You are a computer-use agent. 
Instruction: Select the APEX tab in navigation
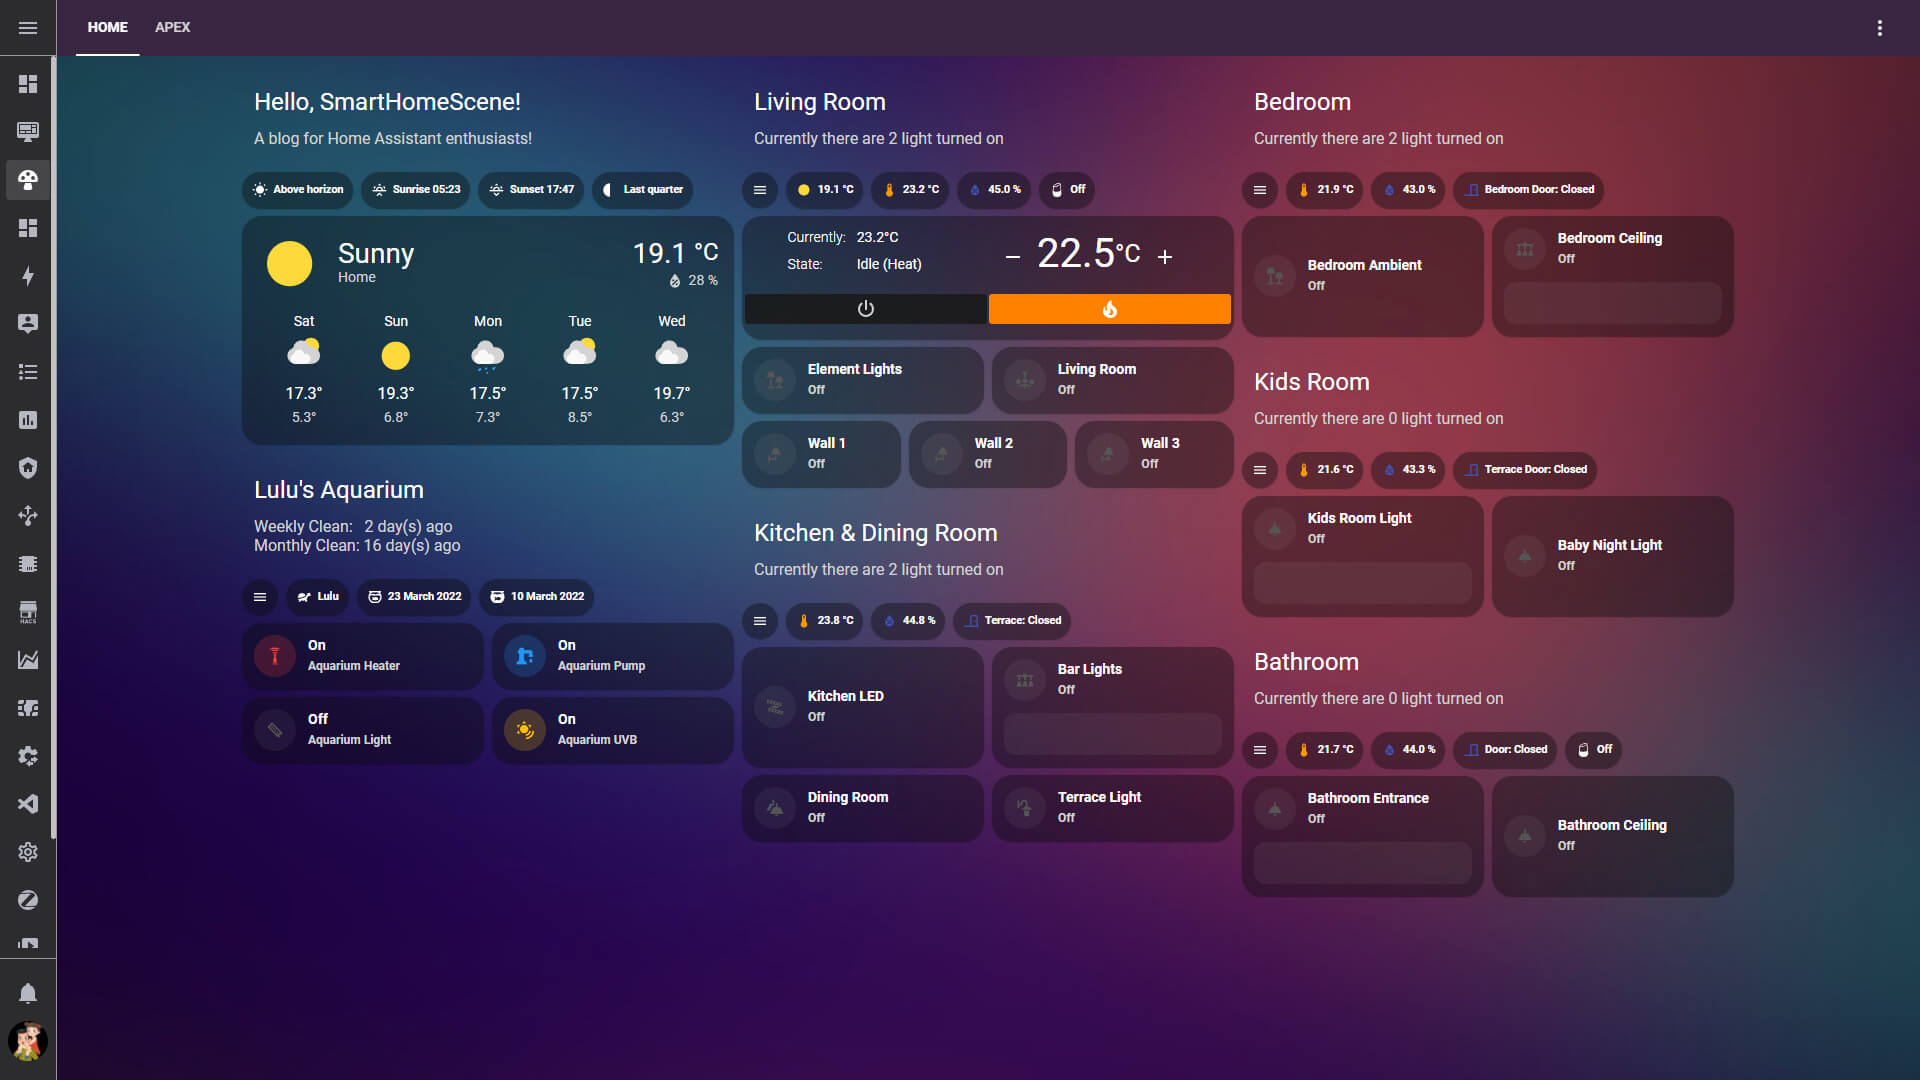pos(171,26)
